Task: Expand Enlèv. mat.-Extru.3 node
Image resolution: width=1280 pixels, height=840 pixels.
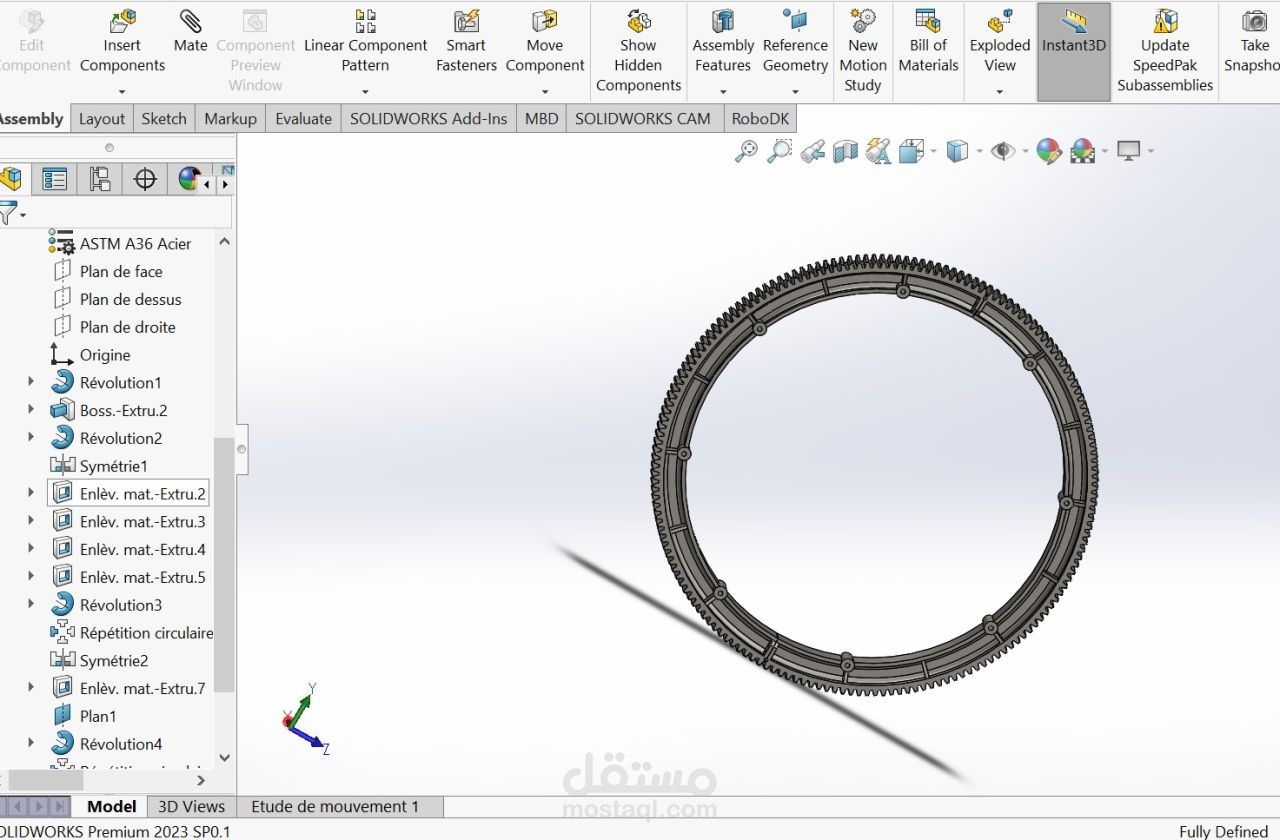Action: [x=31, y=521]
